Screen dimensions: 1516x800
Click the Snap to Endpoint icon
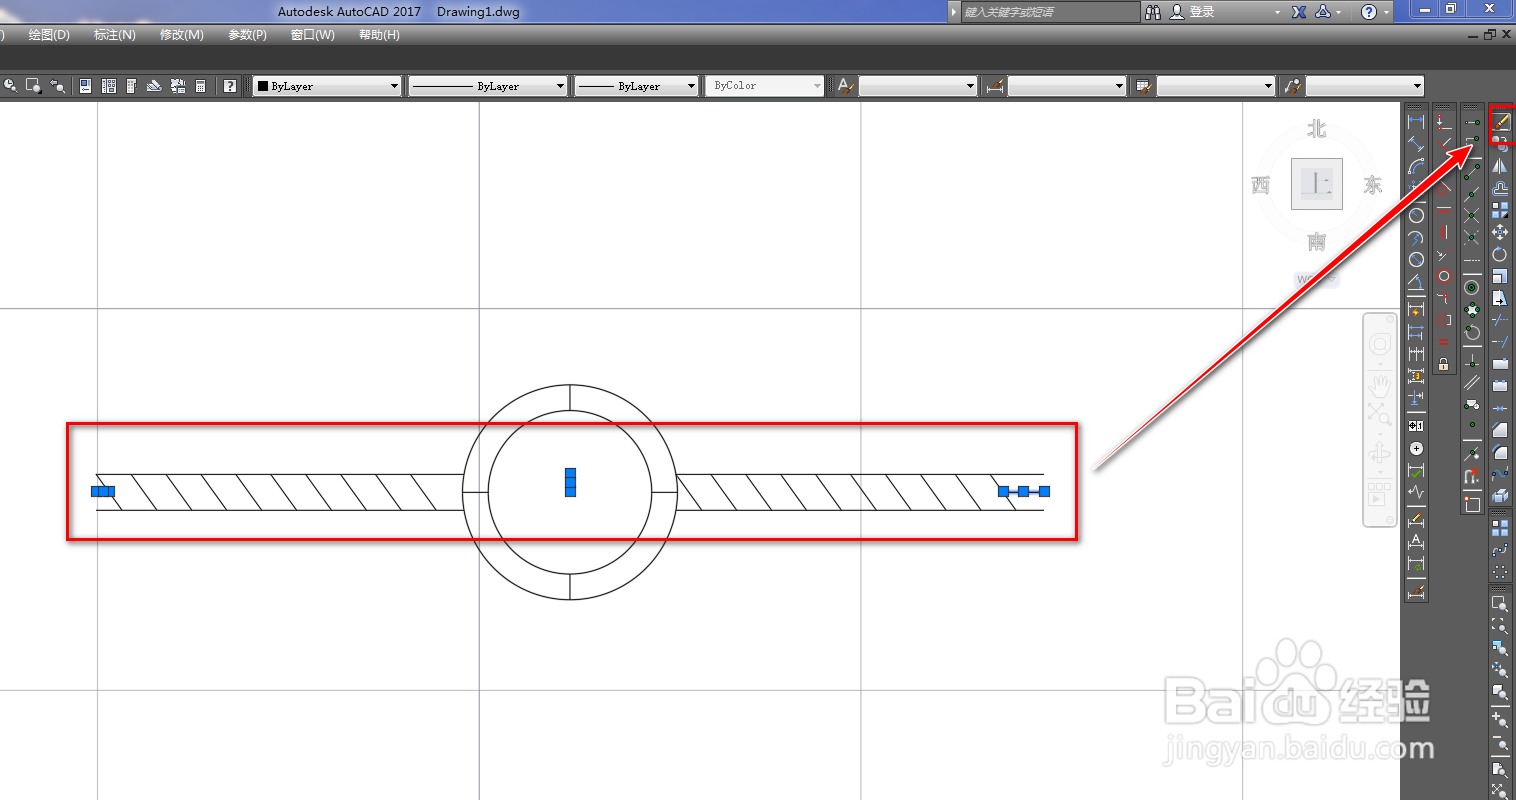pos(1471,172)
